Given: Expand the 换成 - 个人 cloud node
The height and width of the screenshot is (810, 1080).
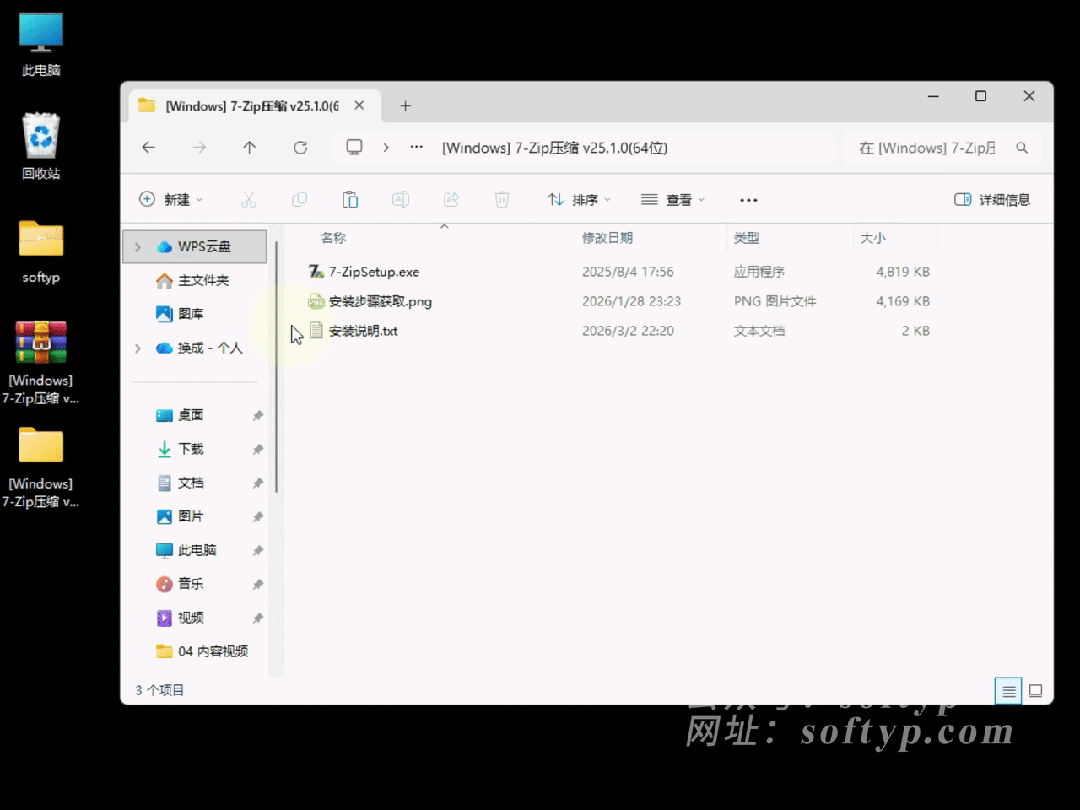Looking at the screenshot, I should click(x=138, y=349).
